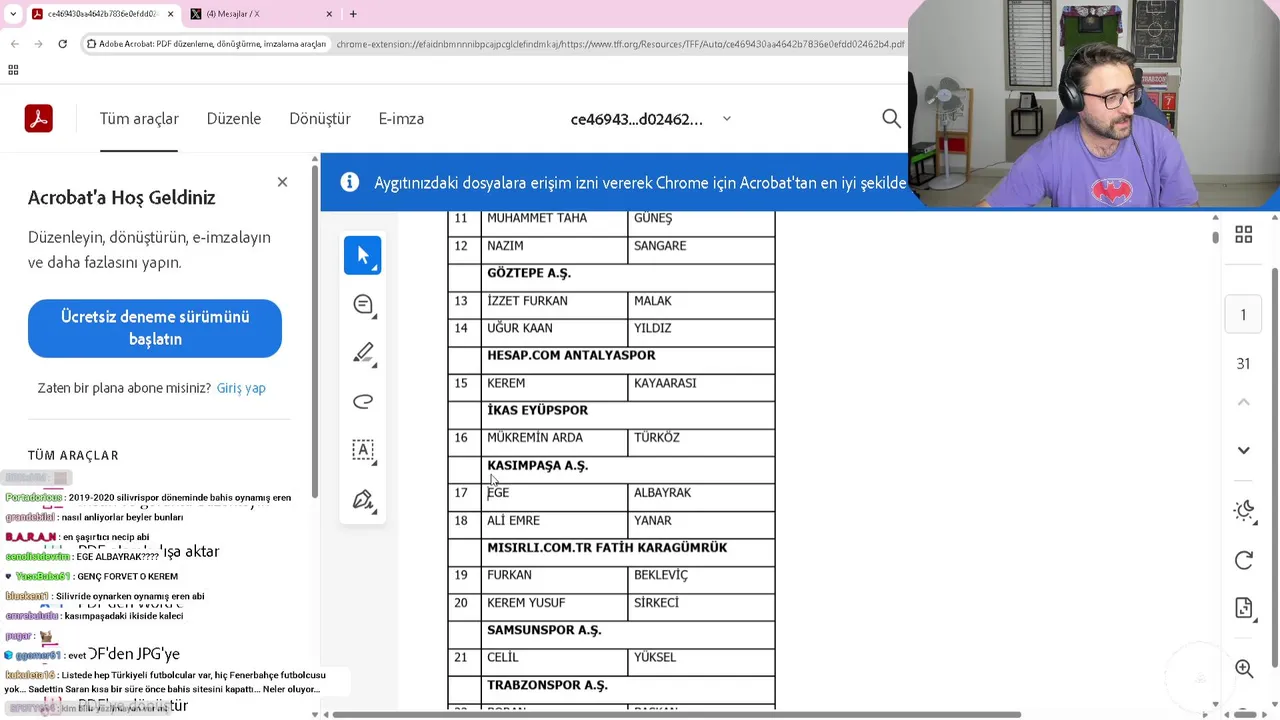Image resolution: width=1280 pixels, height=720 pixels.
Task: Click the cell KEREM YUSUF
Action: (x=526, y=603)
